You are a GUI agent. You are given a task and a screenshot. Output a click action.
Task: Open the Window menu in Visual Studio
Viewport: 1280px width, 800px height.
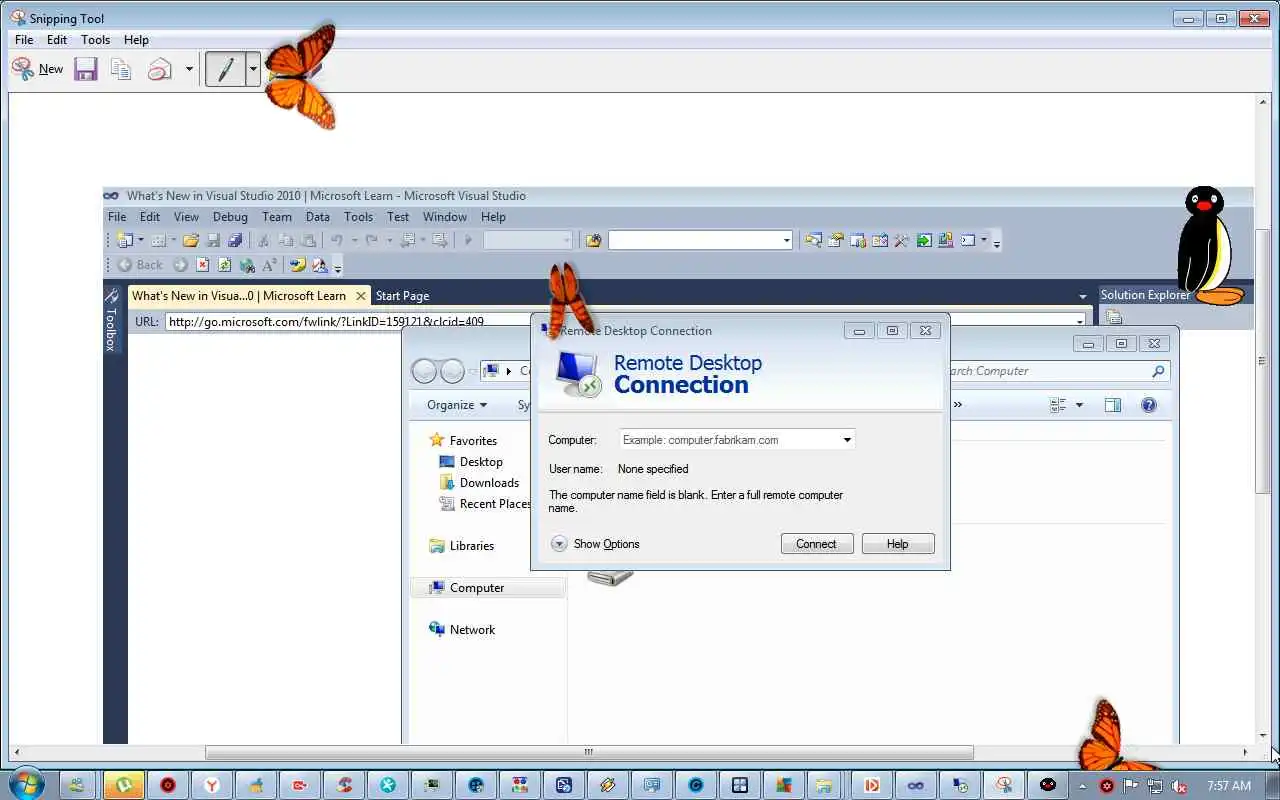(445, 216)
